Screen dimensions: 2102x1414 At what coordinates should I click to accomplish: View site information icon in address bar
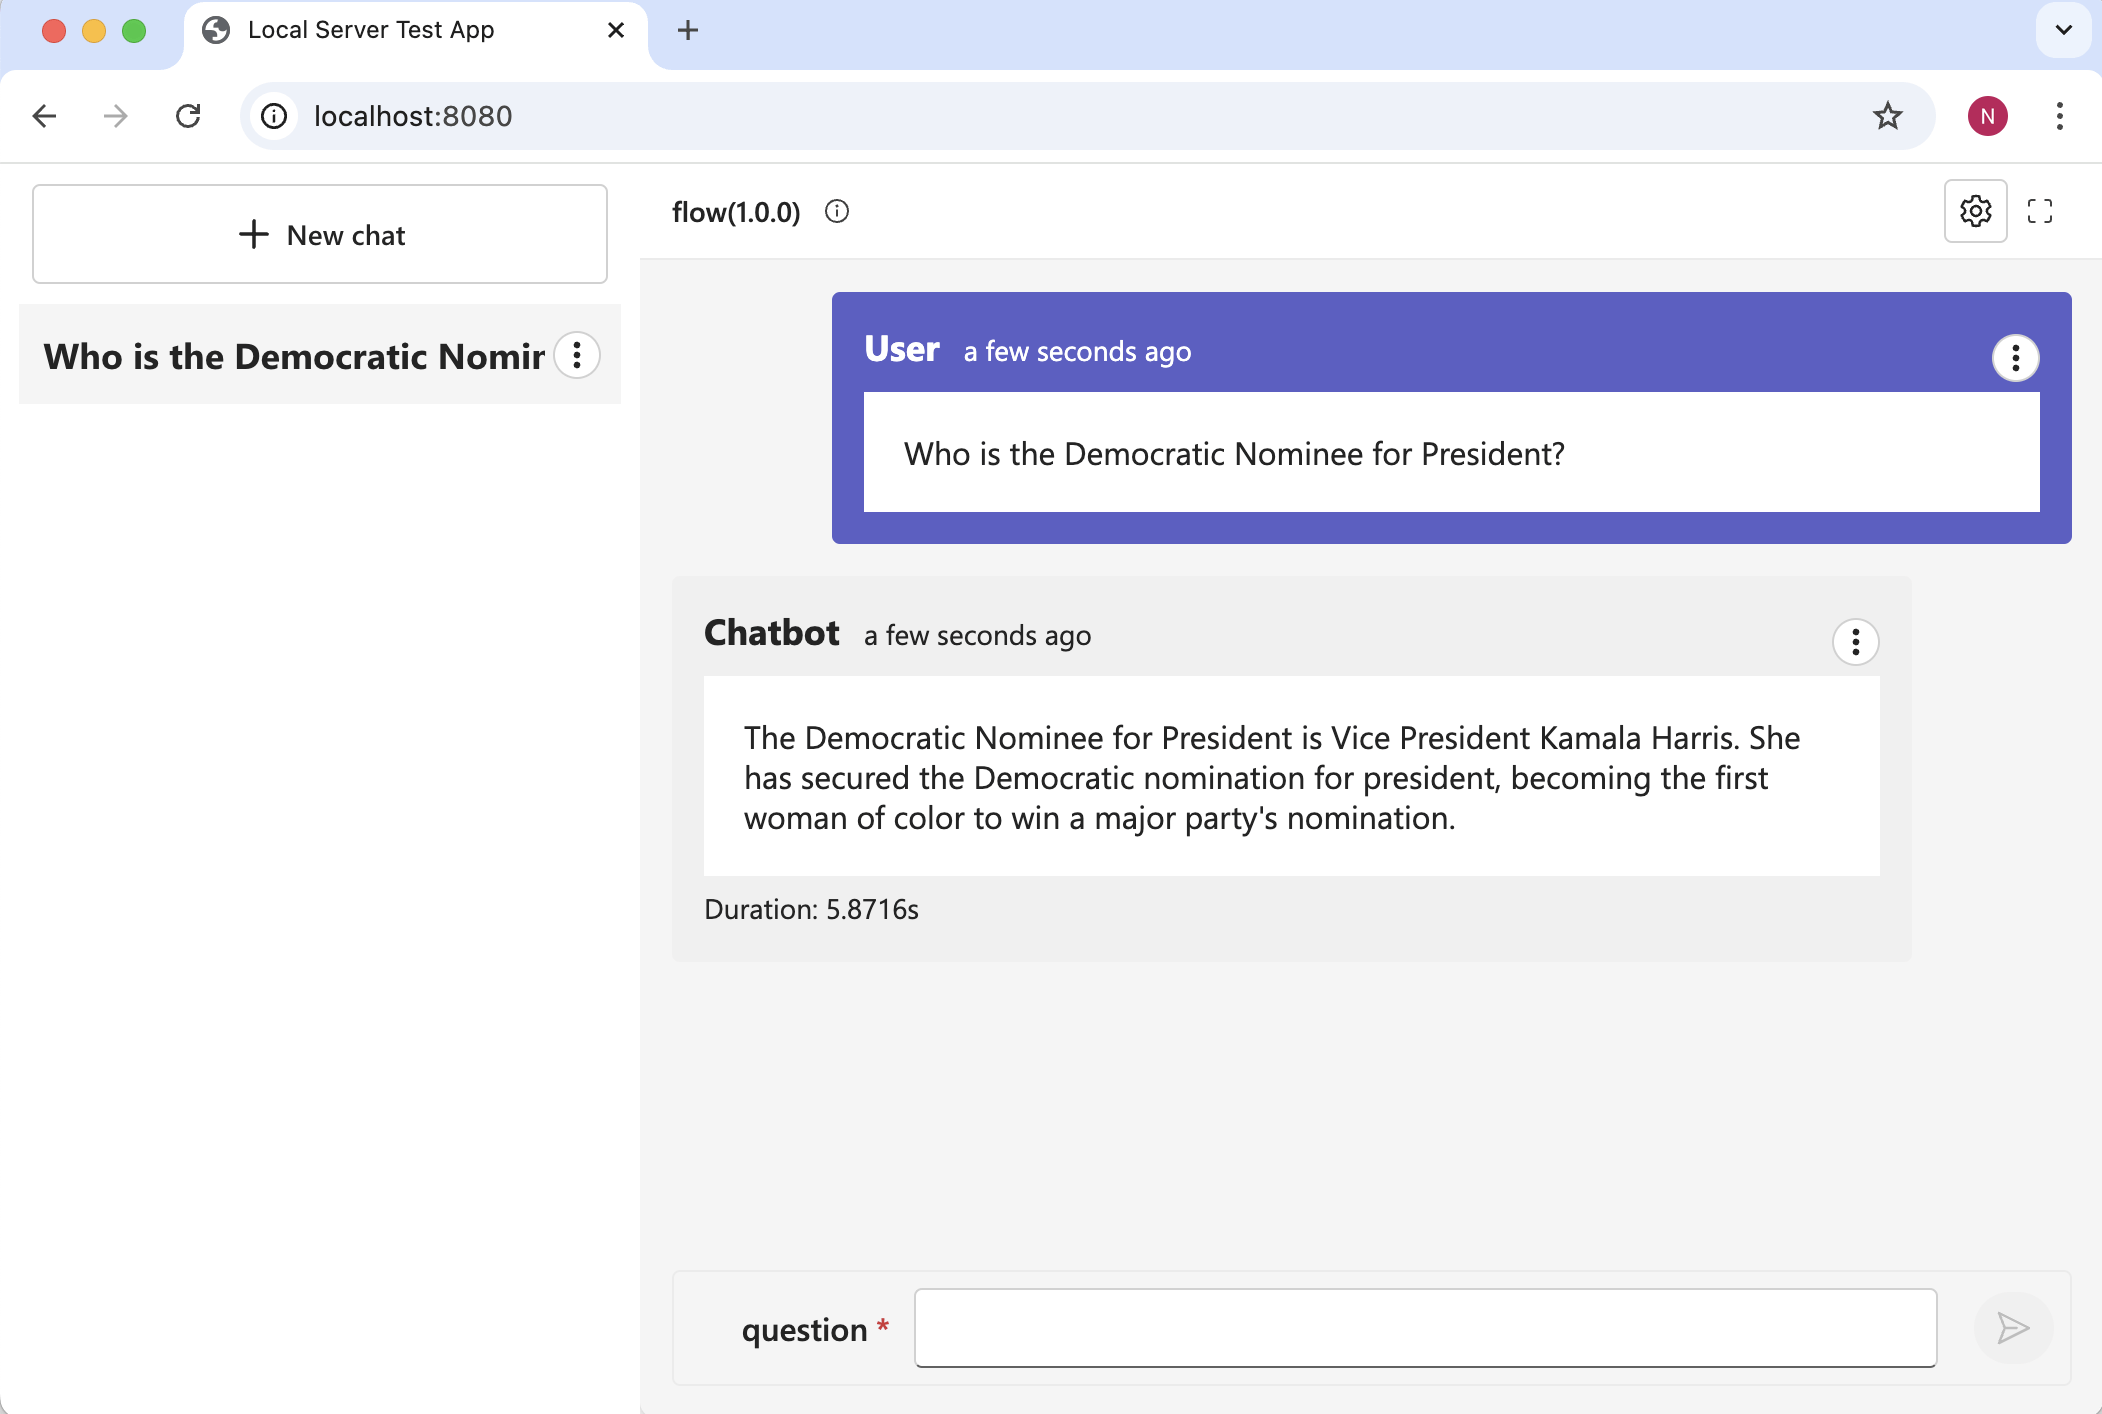click(274, 116)
